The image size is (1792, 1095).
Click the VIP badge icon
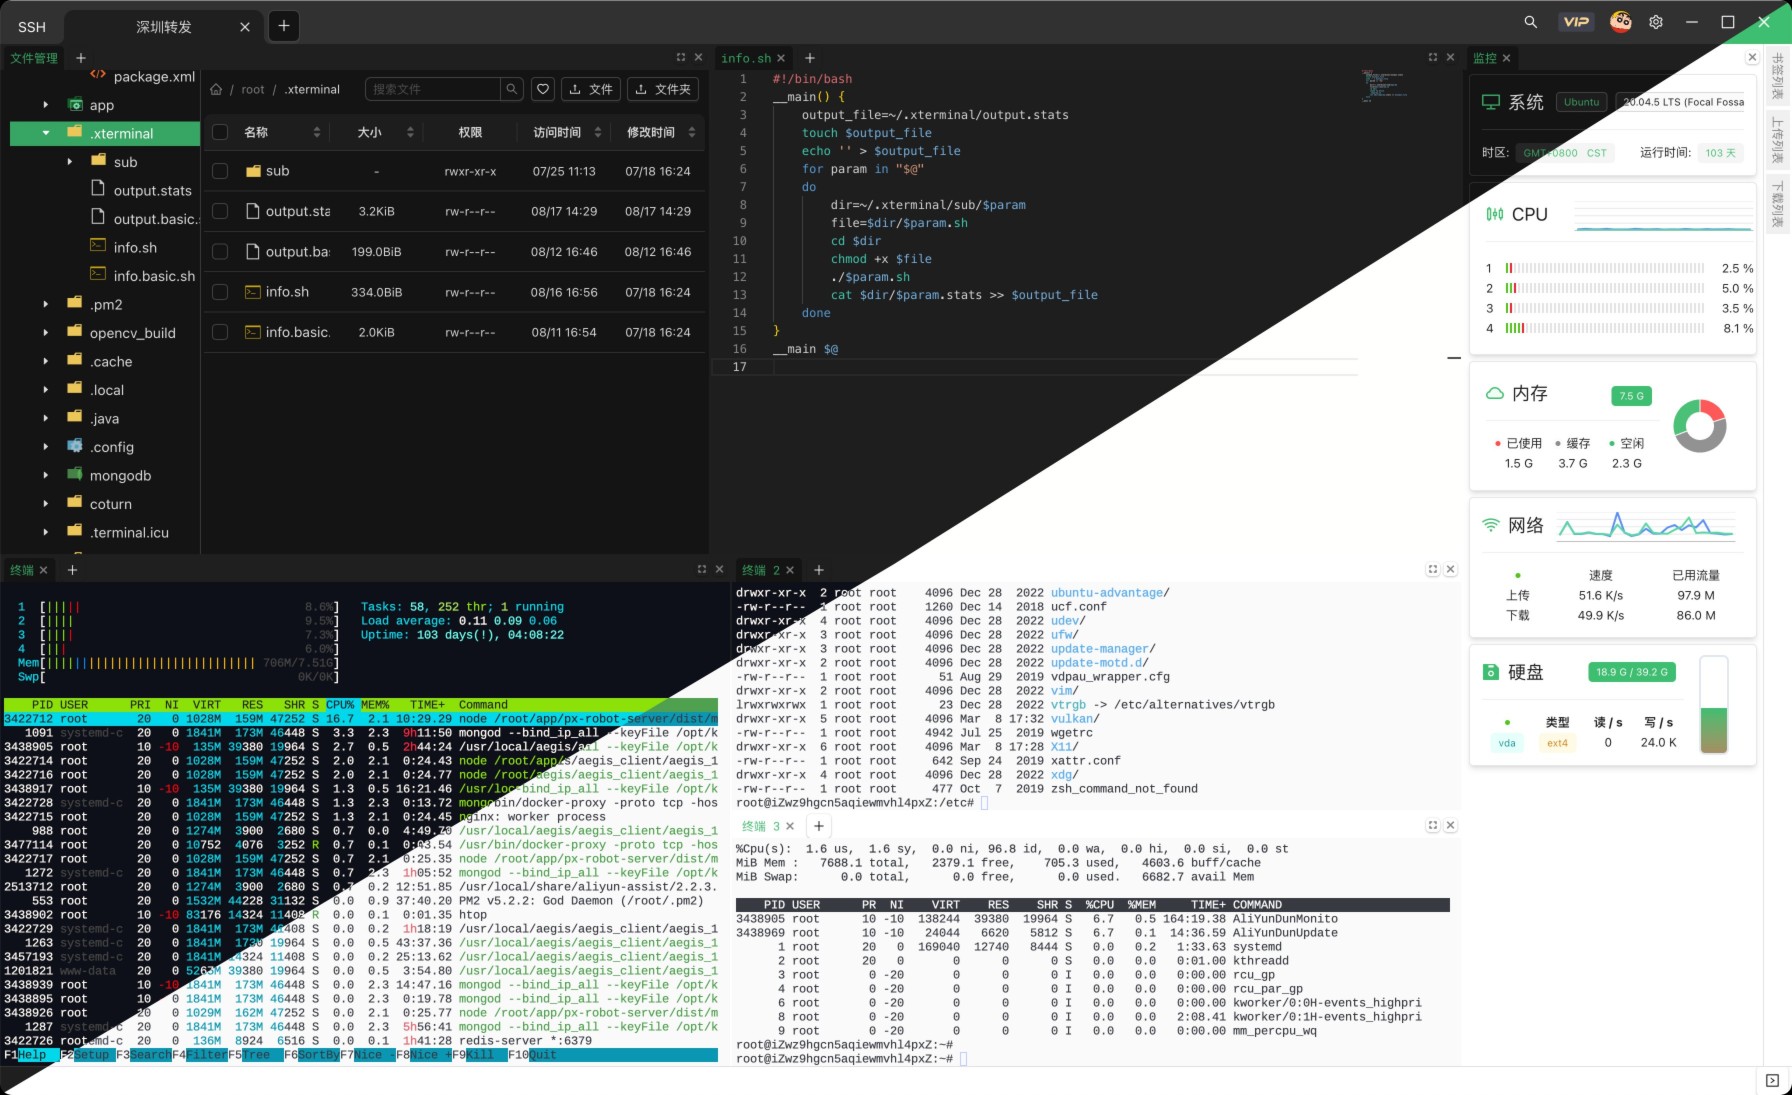pyautogui.click(x=1576, y=22)
